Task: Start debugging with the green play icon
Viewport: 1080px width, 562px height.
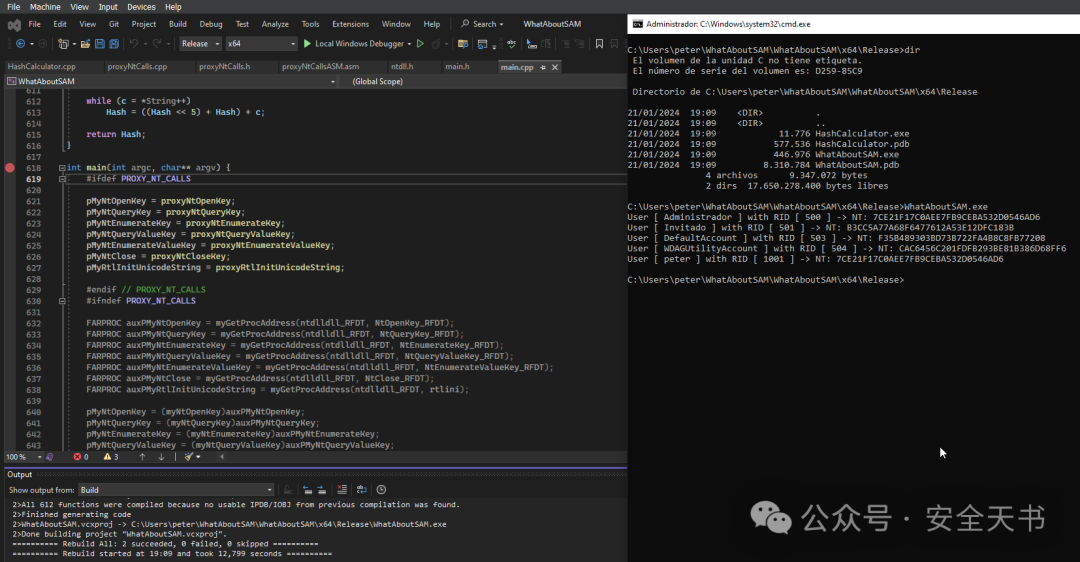Action: [x=307, y=43]
